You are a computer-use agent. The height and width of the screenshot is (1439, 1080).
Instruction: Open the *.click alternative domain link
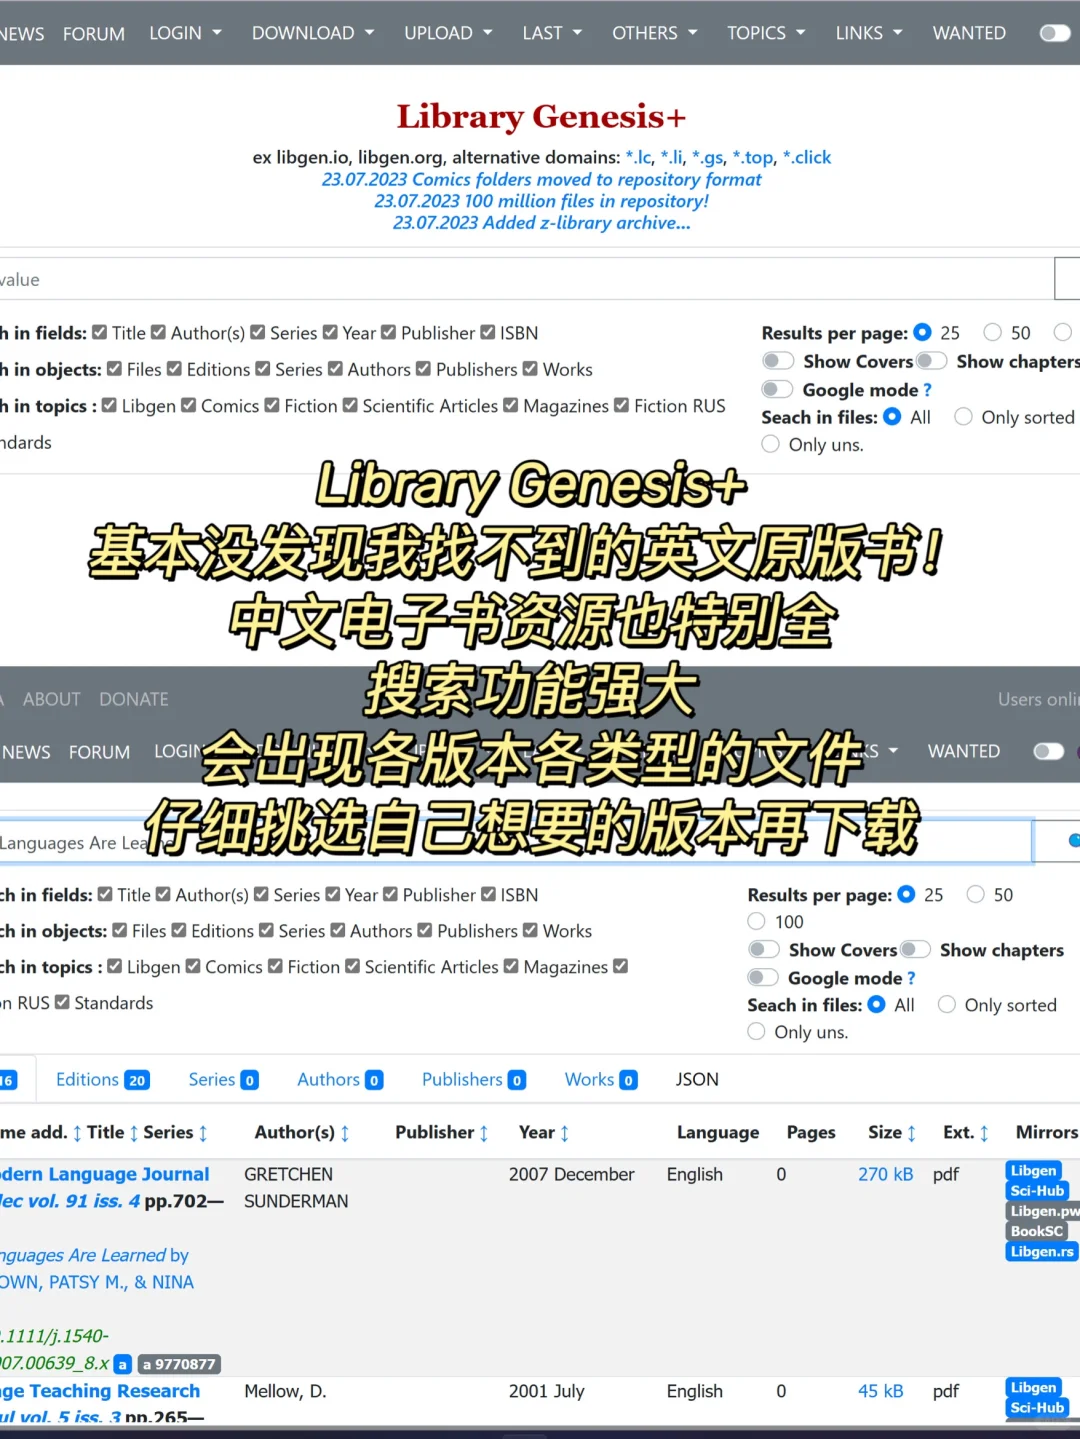pos(807,157)
